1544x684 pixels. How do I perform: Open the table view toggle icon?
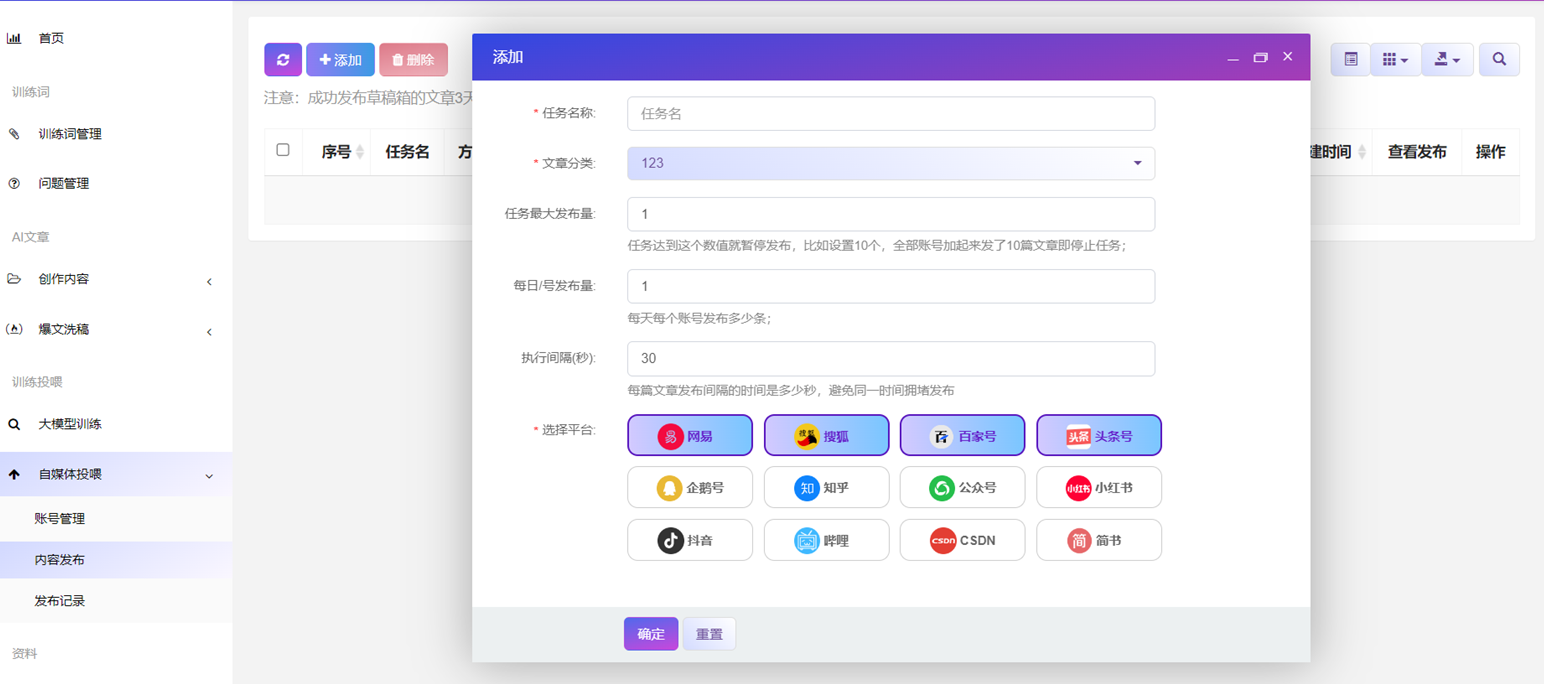point(1350,60)
